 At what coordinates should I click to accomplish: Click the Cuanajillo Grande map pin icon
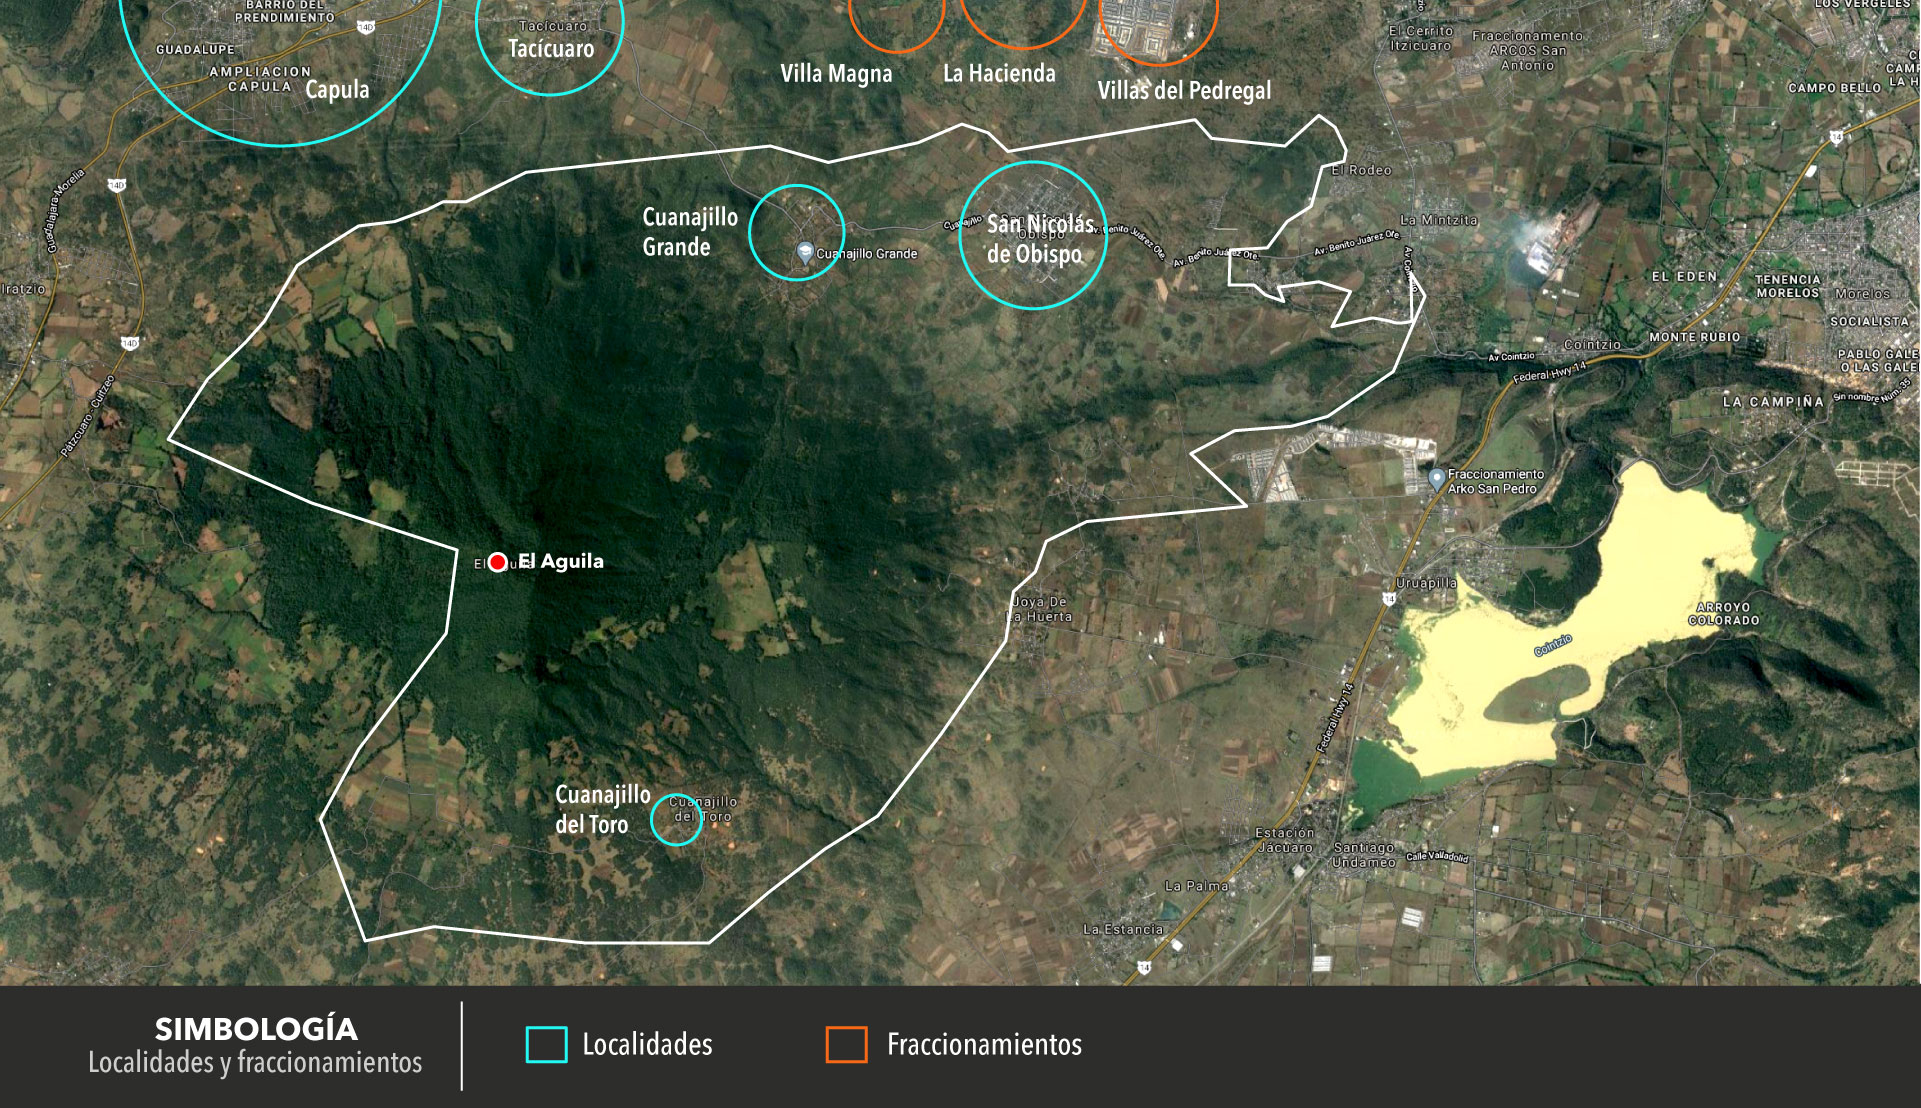click(805, 252)
